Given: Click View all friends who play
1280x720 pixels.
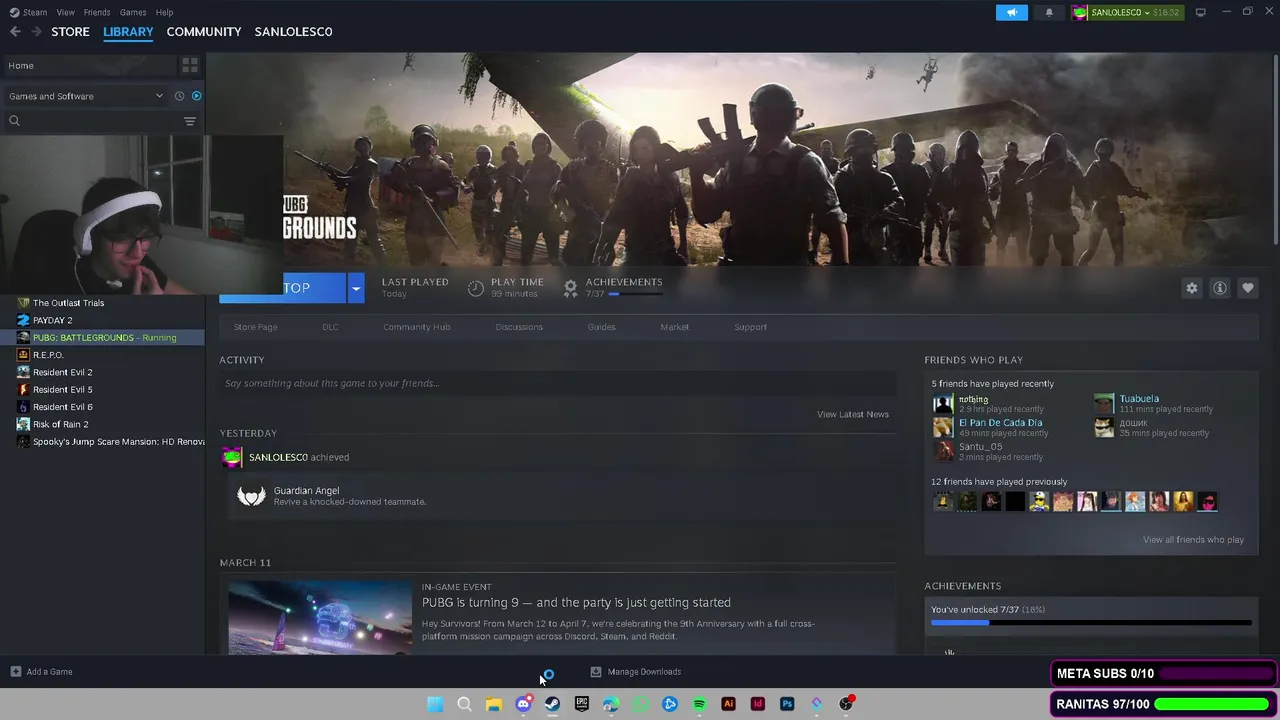Looking at the screenshot, I should pos(1193,540).
